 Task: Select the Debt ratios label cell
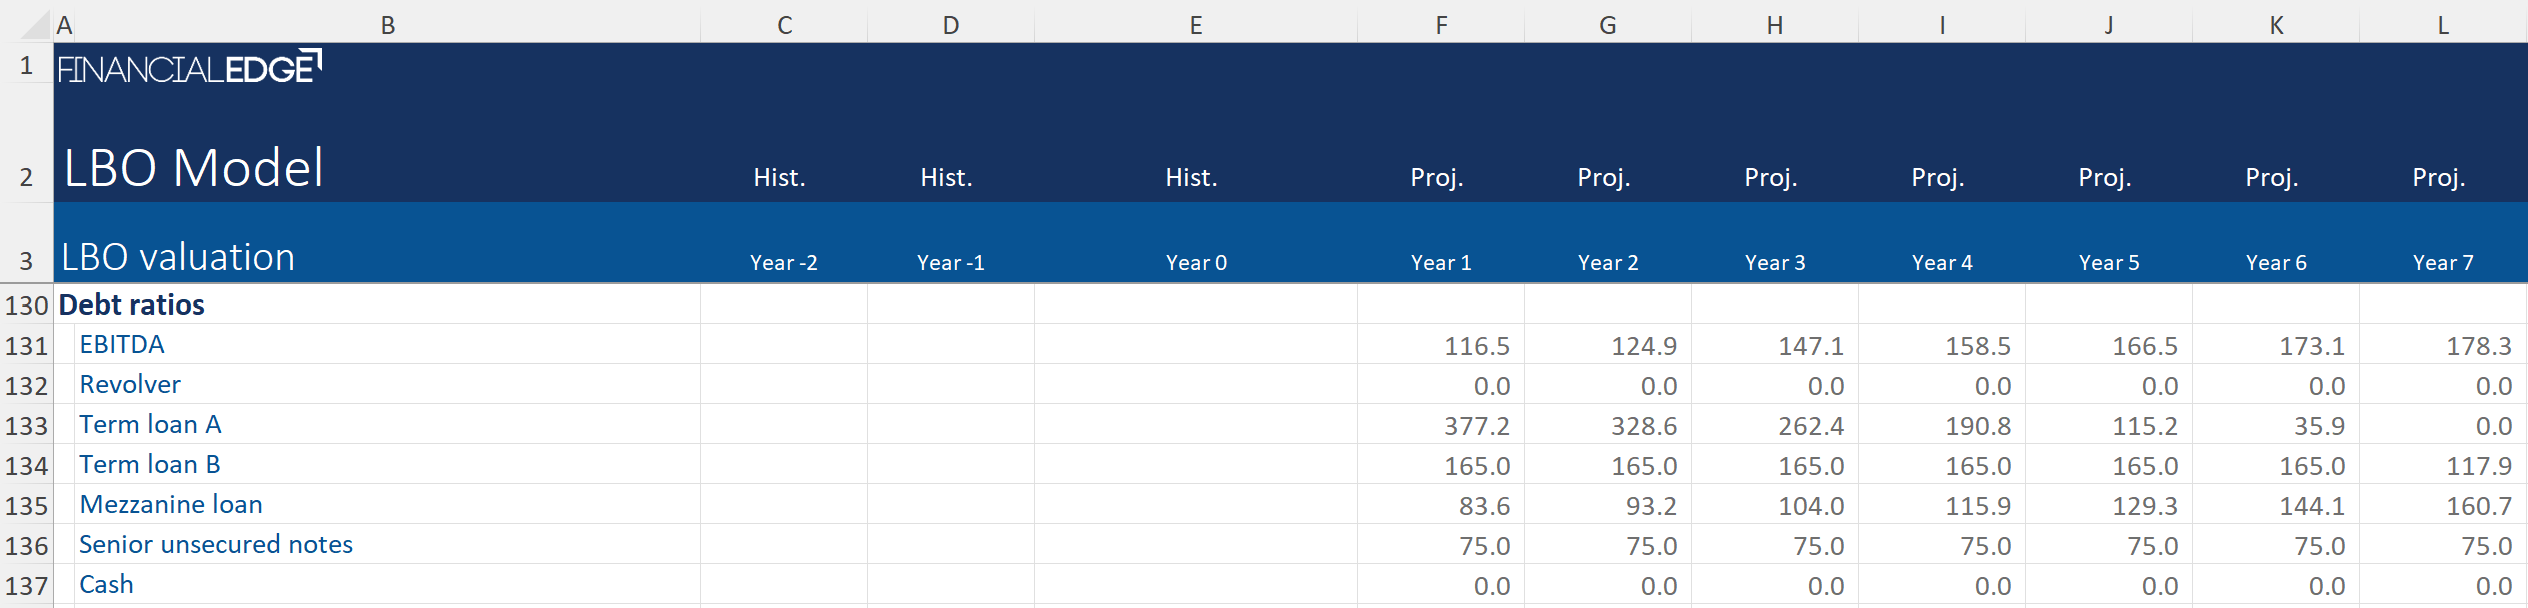tap(132, 305)
